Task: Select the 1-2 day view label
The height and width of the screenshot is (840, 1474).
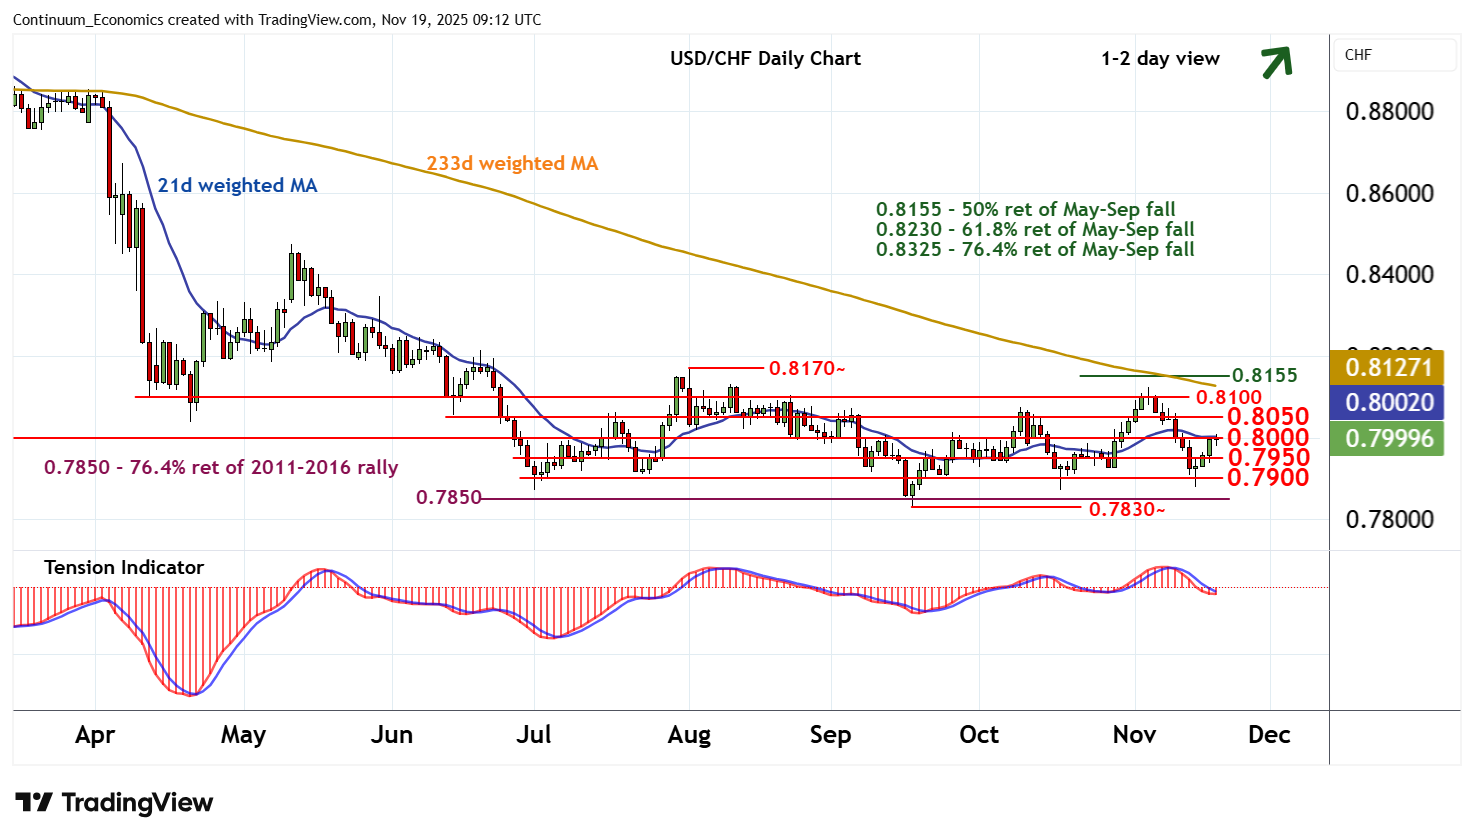Action: click(1160, 58)
